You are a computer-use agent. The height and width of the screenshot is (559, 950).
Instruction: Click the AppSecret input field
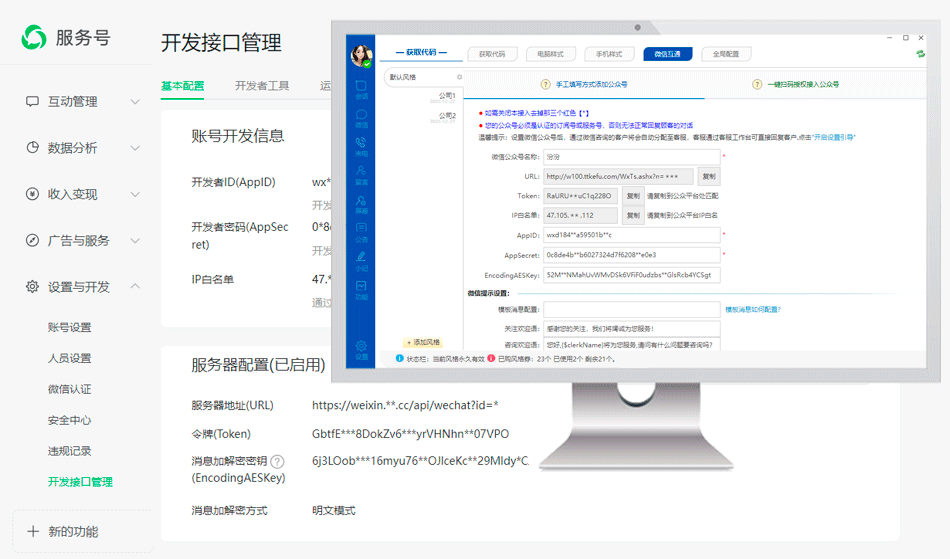point(631,255)
